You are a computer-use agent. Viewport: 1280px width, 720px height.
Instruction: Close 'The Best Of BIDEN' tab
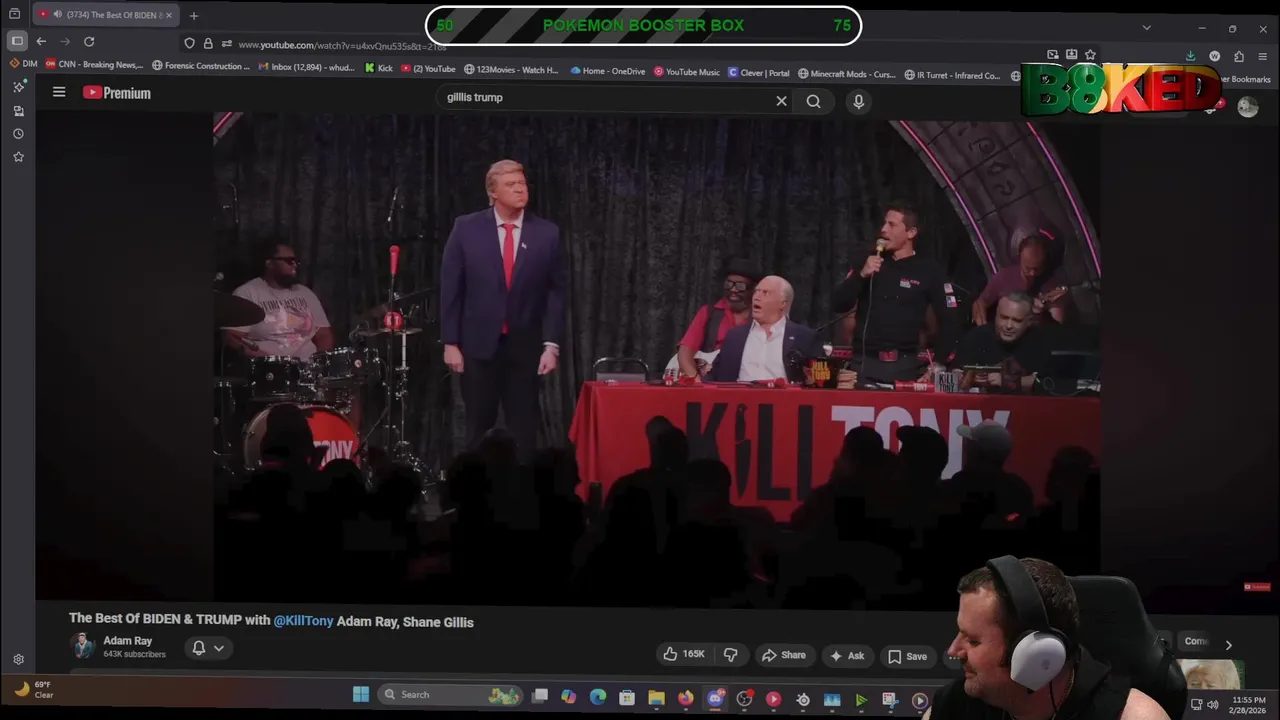169,15
